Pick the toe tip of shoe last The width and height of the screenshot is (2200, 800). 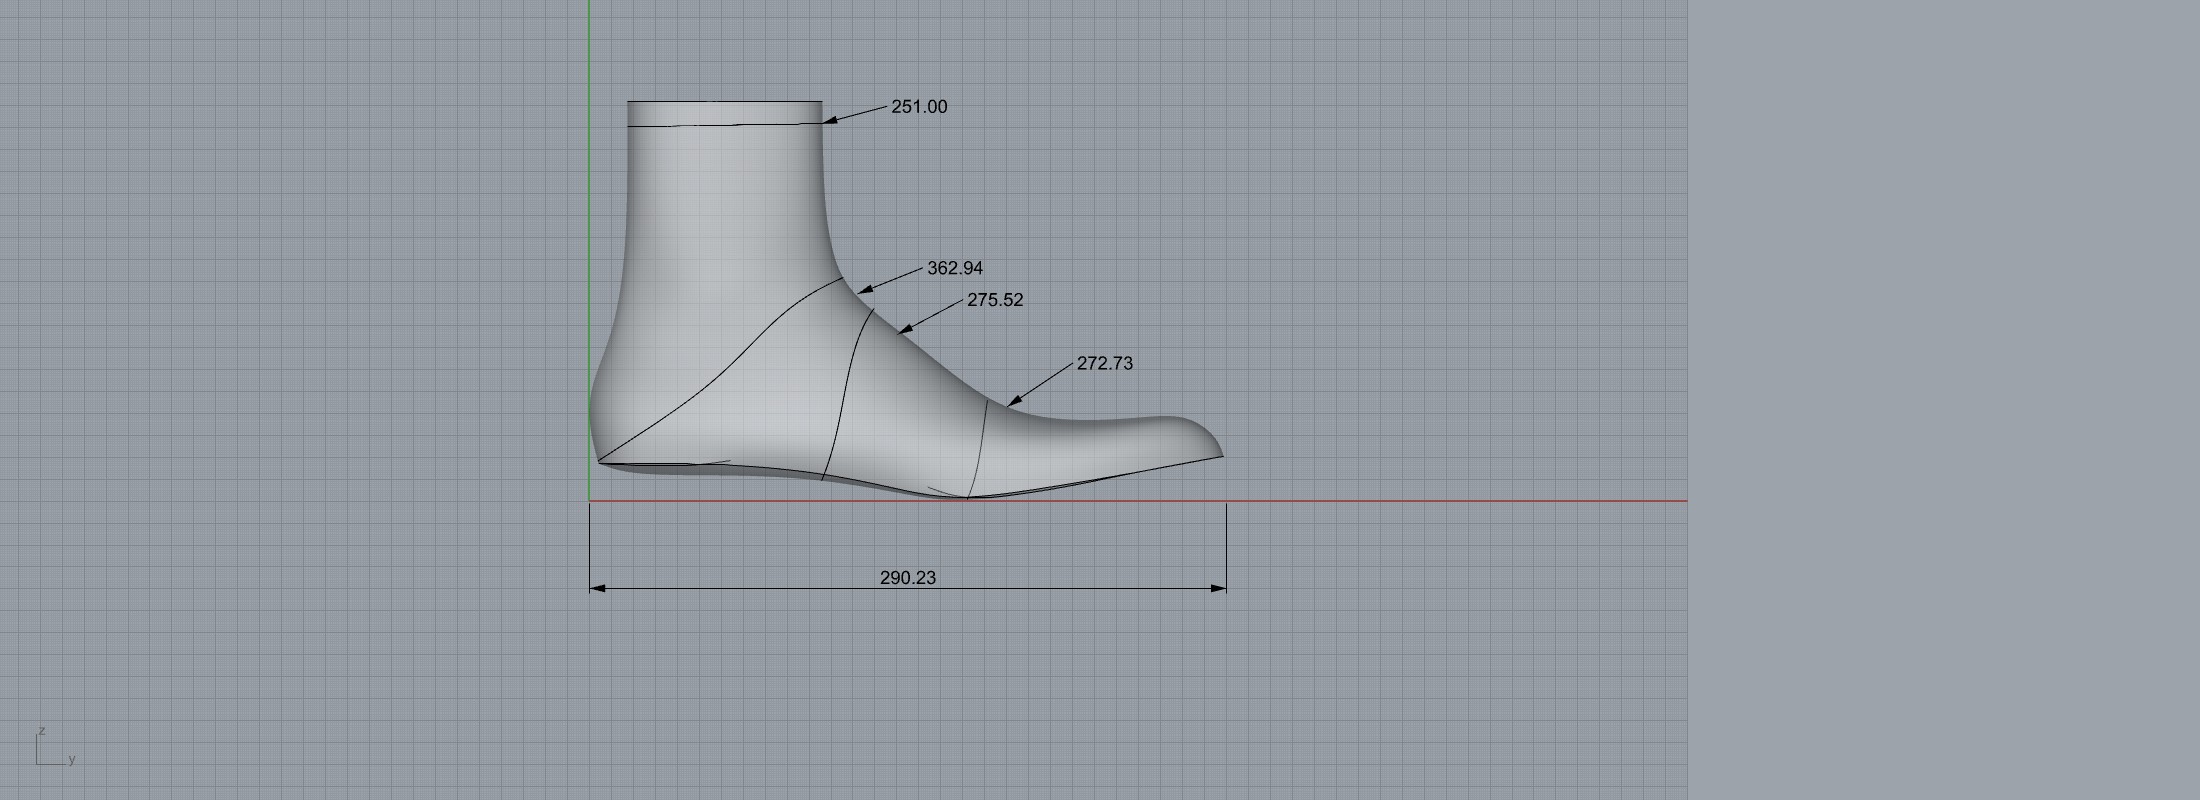pyautogui.click(x=1220, y=453)
